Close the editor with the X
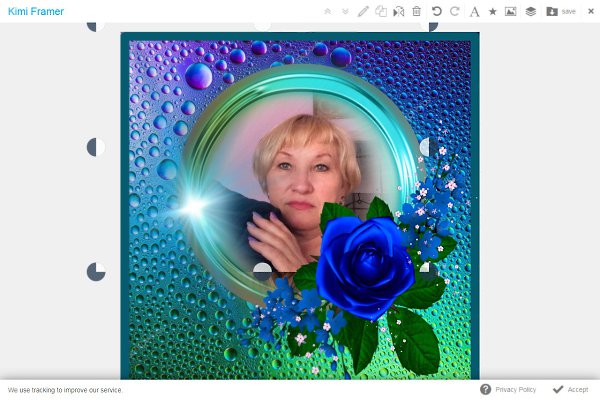The height and width of the screenshot is (400, 600). [590, 11]
